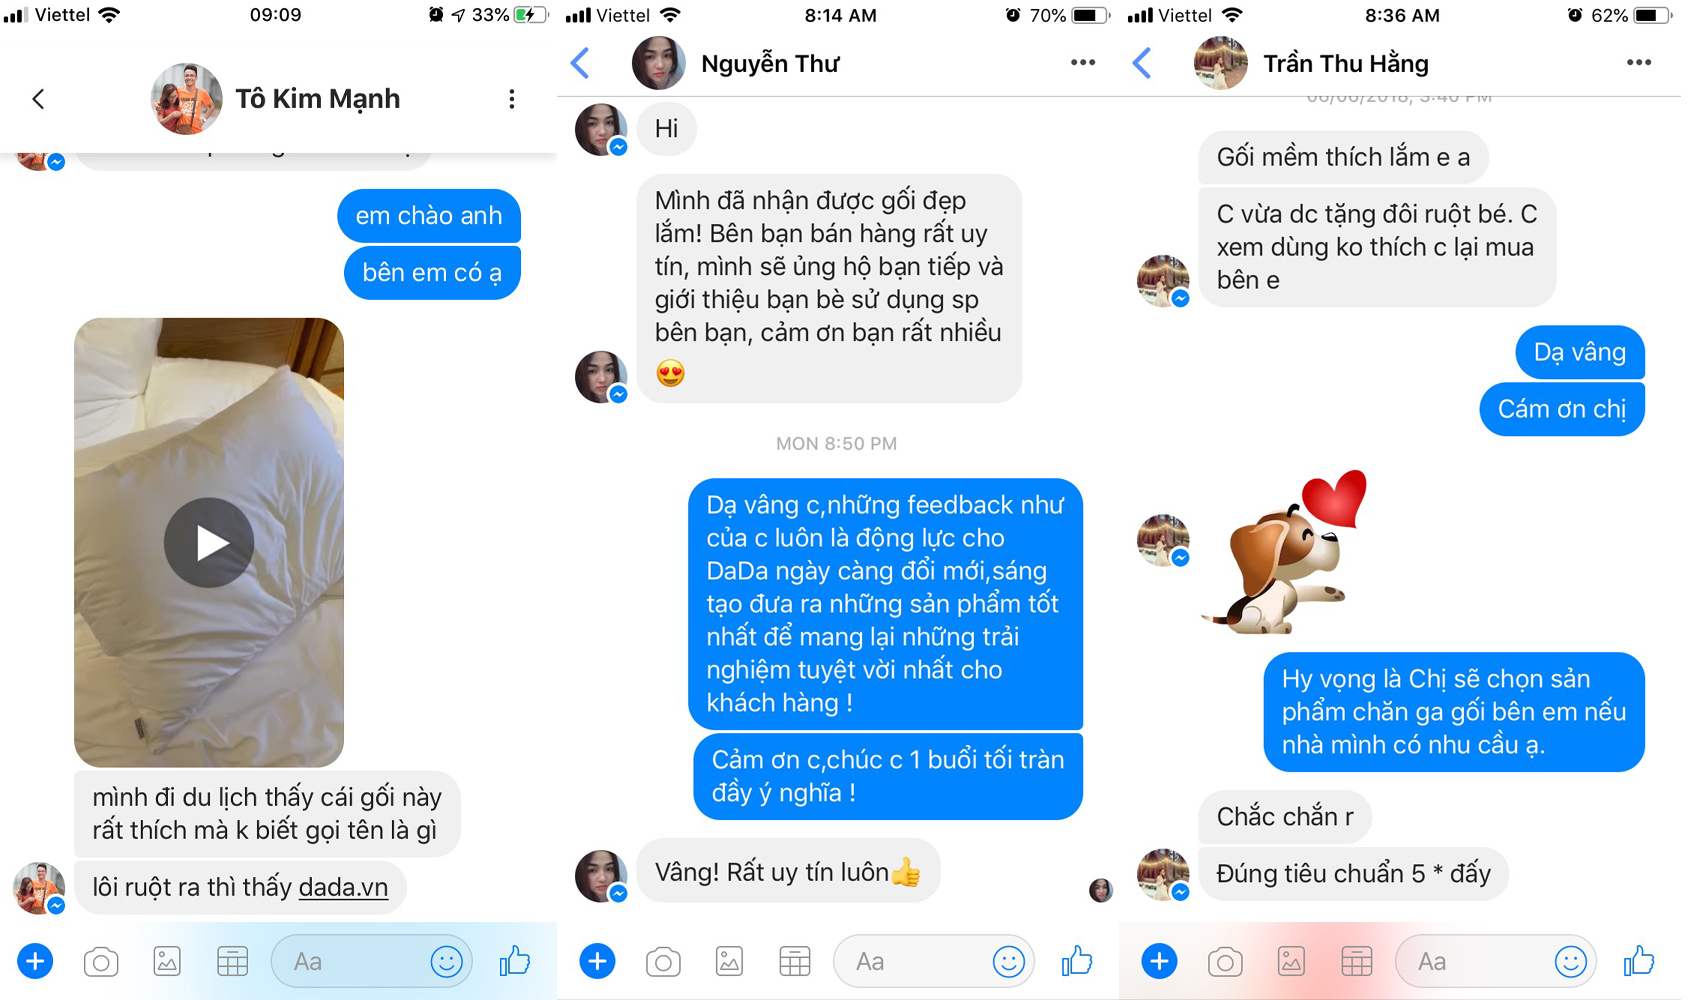Screen dimensions: 1701x1000
Task: Tap the plus button in Trần Thu Hằng chat
Action: pyautogui.click(x=1159, y=962)
